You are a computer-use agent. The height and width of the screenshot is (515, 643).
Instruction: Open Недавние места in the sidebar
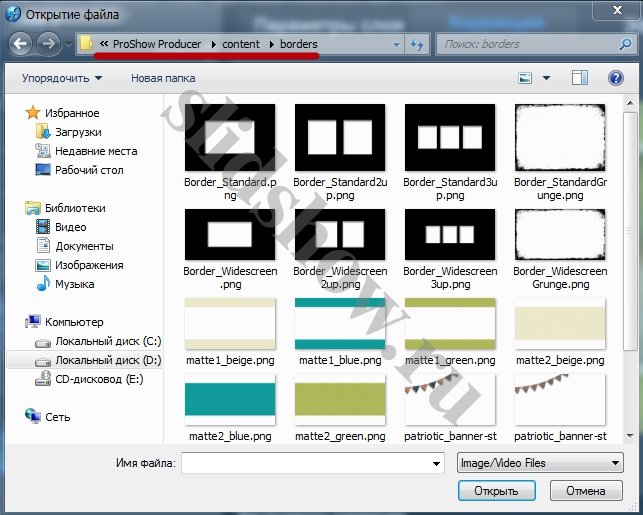96,151
